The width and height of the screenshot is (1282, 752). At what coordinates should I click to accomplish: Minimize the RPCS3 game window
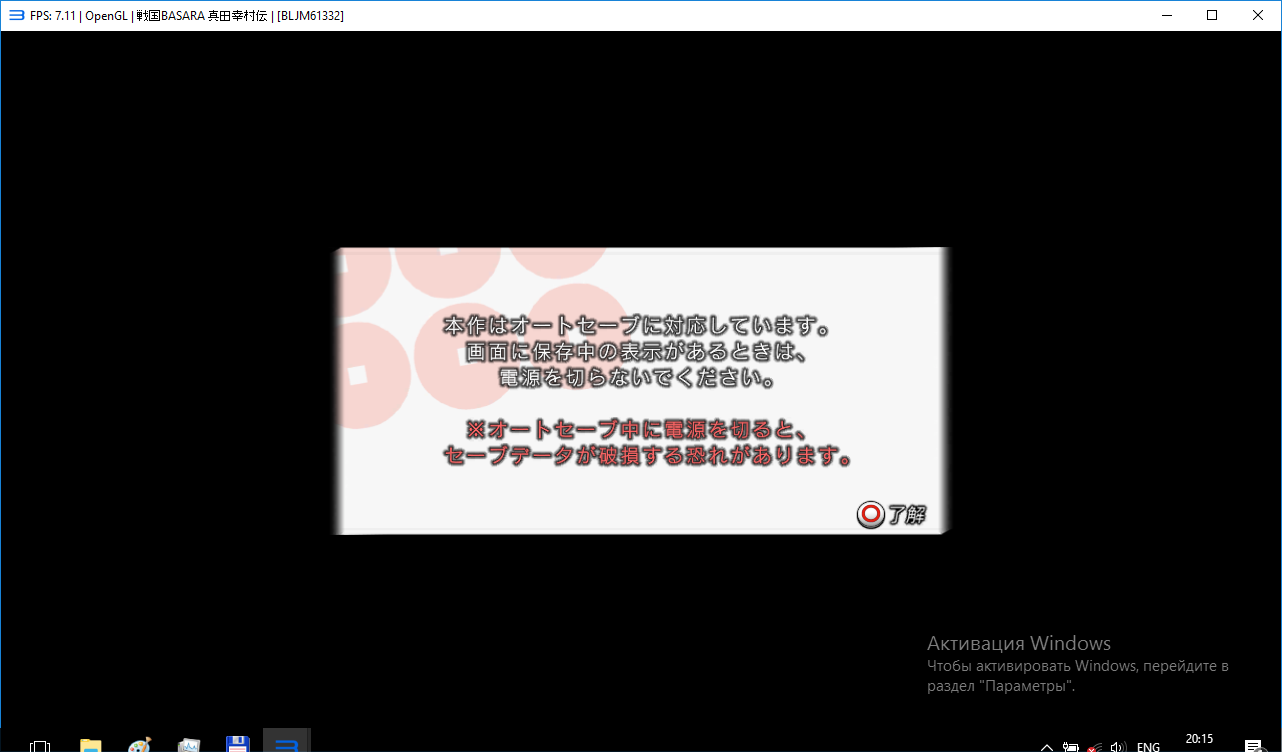1166,15
